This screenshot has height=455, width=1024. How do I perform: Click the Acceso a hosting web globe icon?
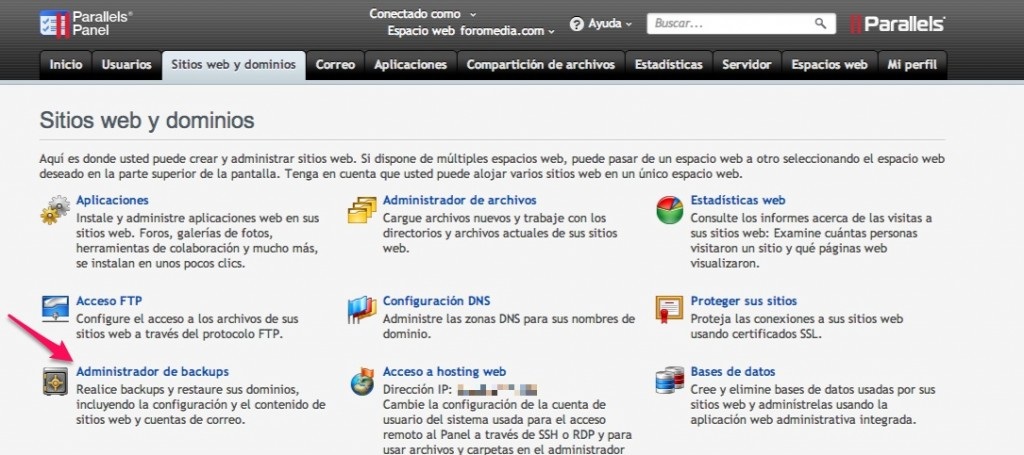(361, 381)
